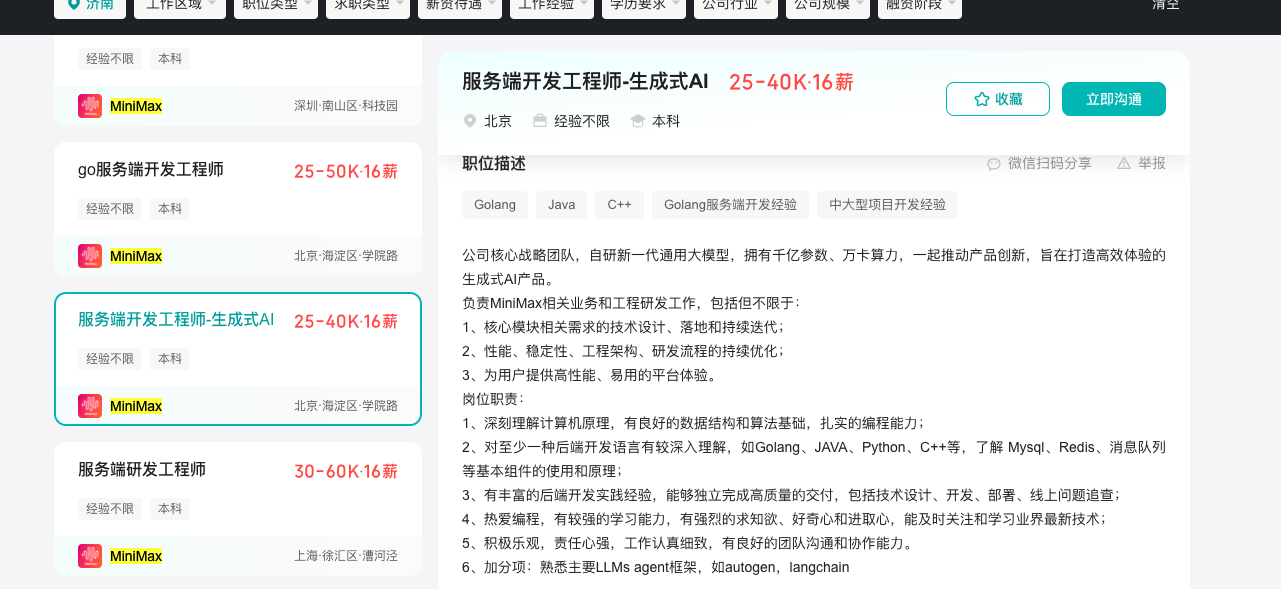
Task: Click MiniMax company name on Shenzhen card
Action: (136, 106)
